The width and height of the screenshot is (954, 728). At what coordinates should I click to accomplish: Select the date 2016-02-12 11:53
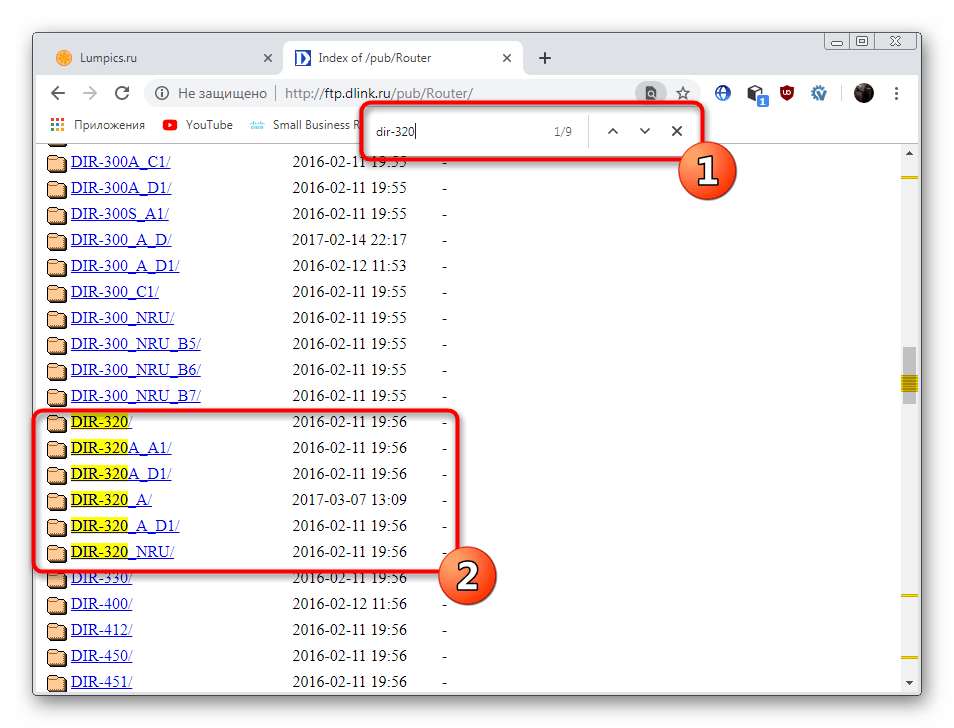[x=349, y=266]
